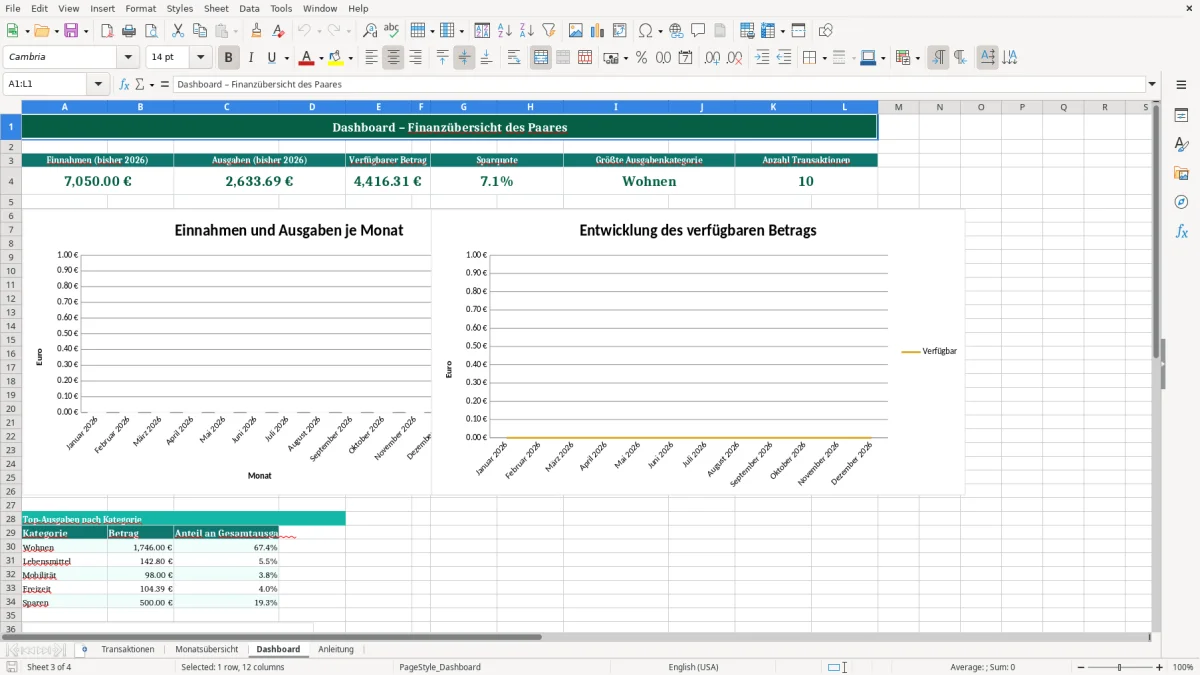This screenshot has height=675, width=1200.
Task: Switch to the Anleitung sheet tab
Action: coord(336,649)
